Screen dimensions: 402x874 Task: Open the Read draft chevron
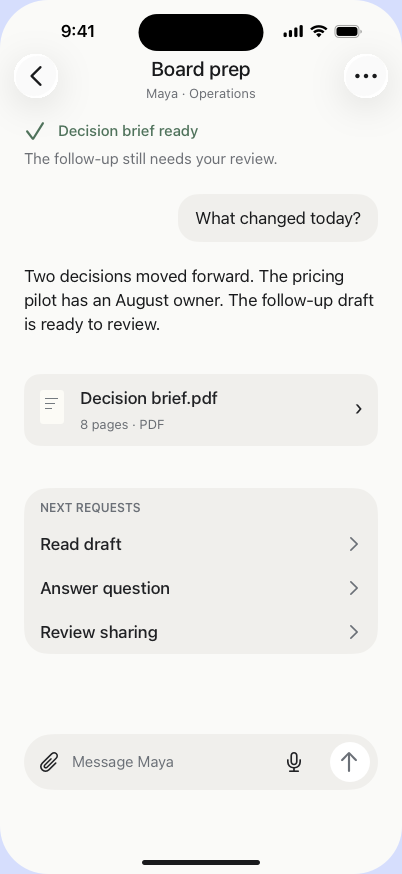tap(353, 544)
